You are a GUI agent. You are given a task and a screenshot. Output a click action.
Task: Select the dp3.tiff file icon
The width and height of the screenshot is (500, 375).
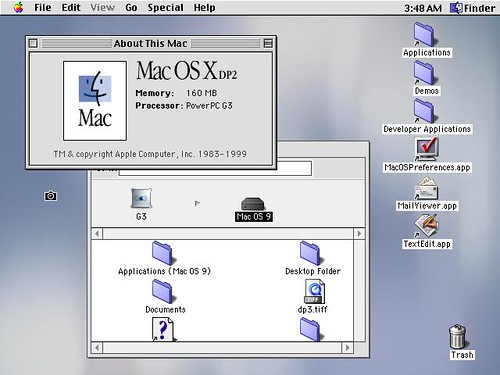(314, 292)
